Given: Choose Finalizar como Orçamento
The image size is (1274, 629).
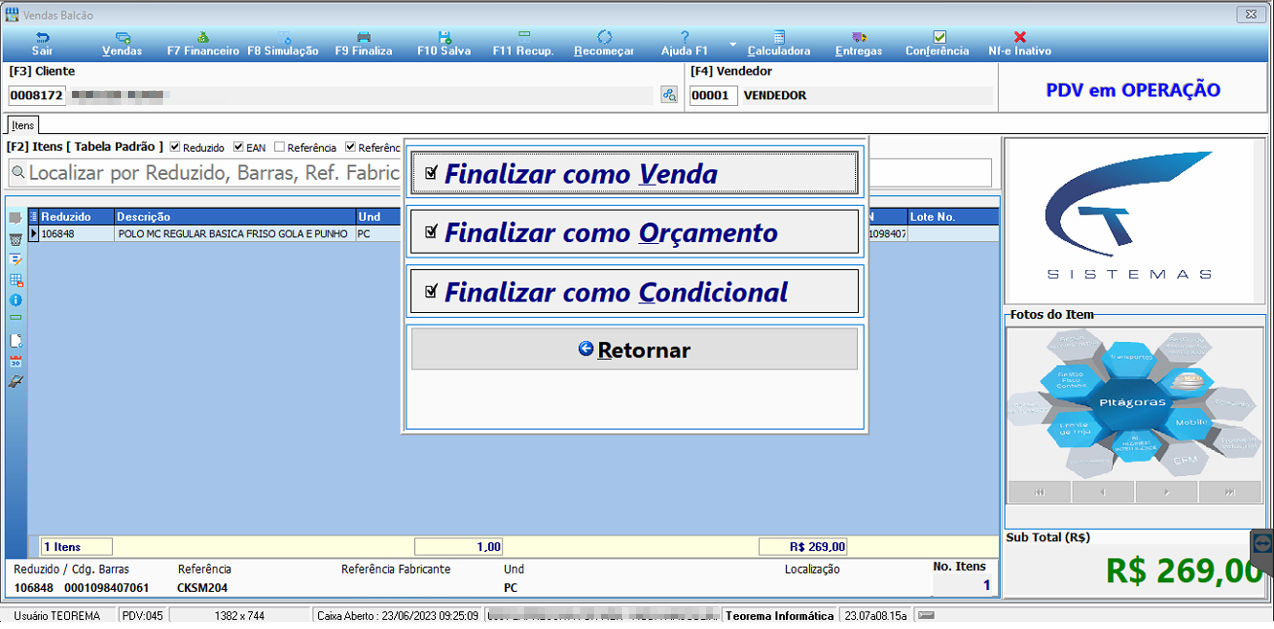Looking at the screenshot, I should tap(635, 232).
